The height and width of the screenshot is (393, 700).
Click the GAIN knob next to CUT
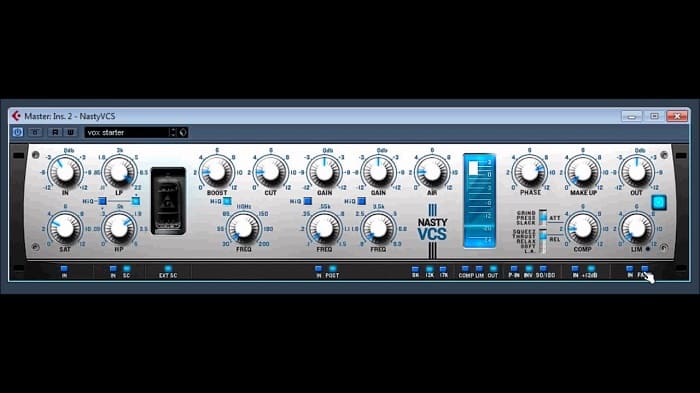click(325, 172)
